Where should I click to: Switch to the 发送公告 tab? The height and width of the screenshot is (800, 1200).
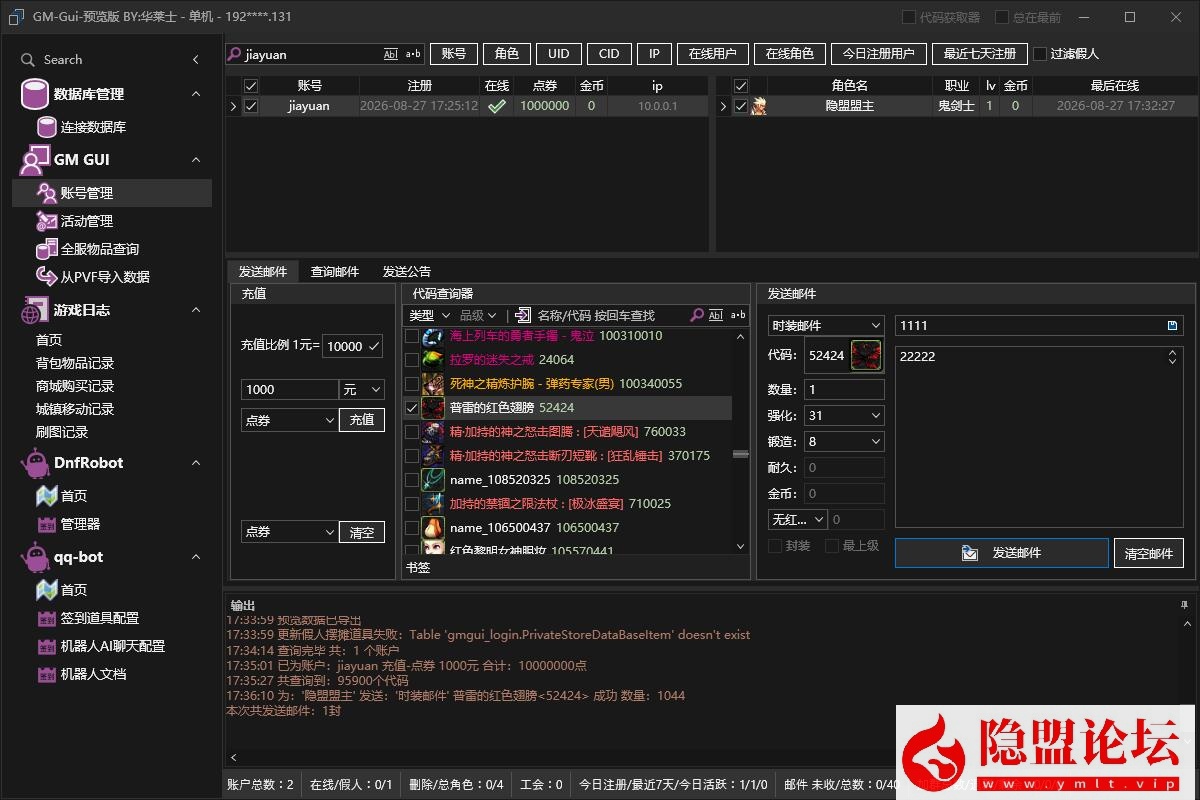click(x=407, y=272)
